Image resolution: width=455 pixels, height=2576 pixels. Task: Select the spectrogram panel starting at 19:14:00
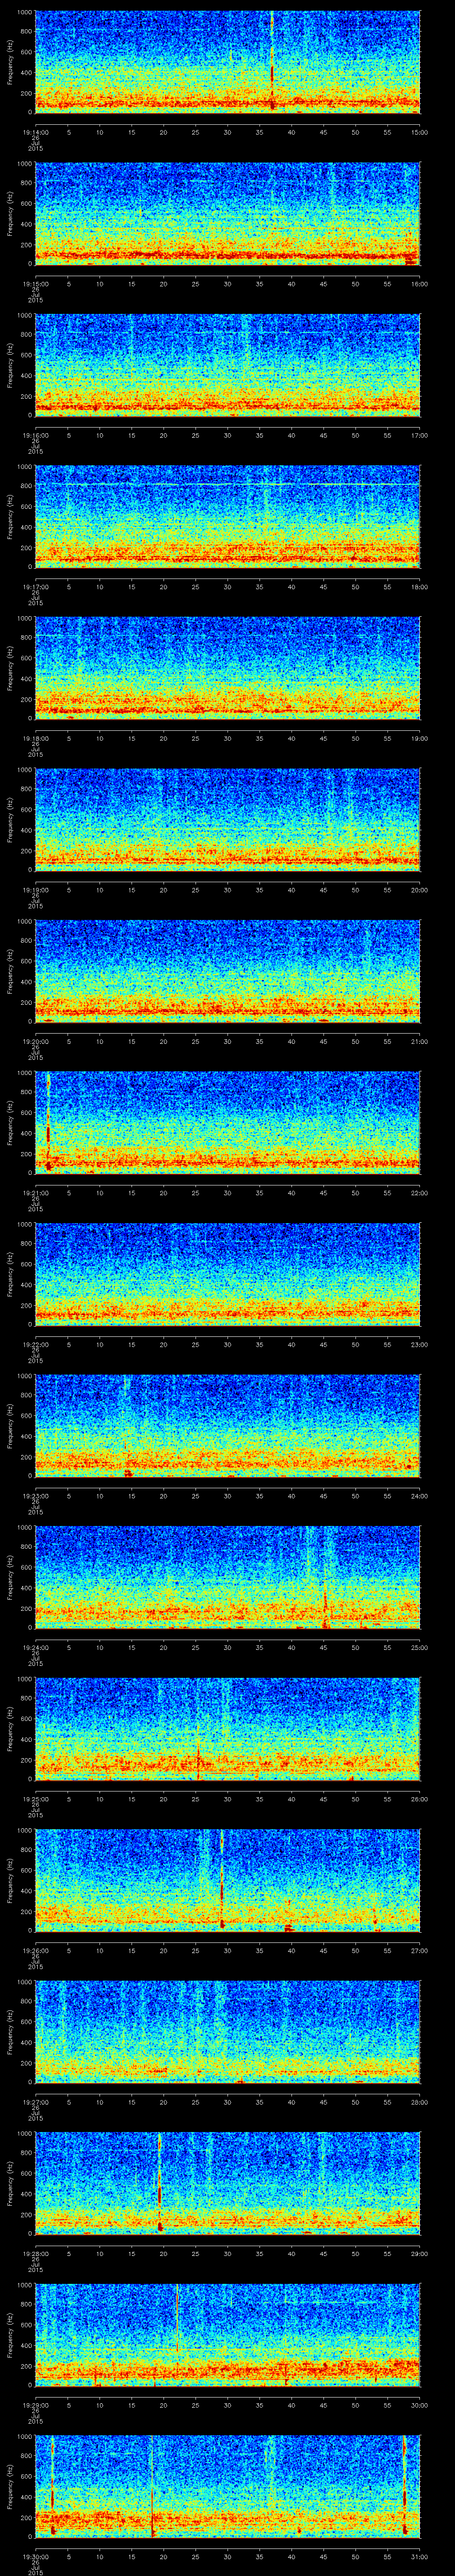pos(228,62)
